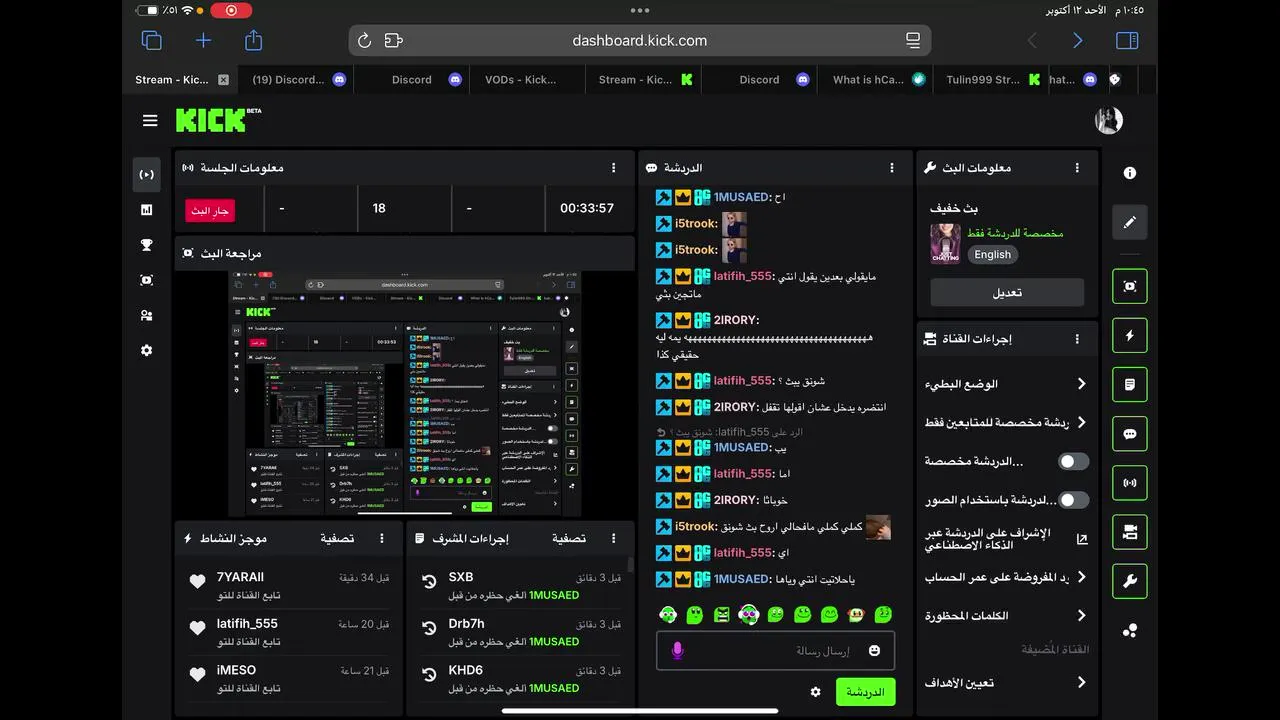Click the pencil edit-layout icon
Image resolution: width=1280 pixels, height=720 pixels.
[1130, 222]
